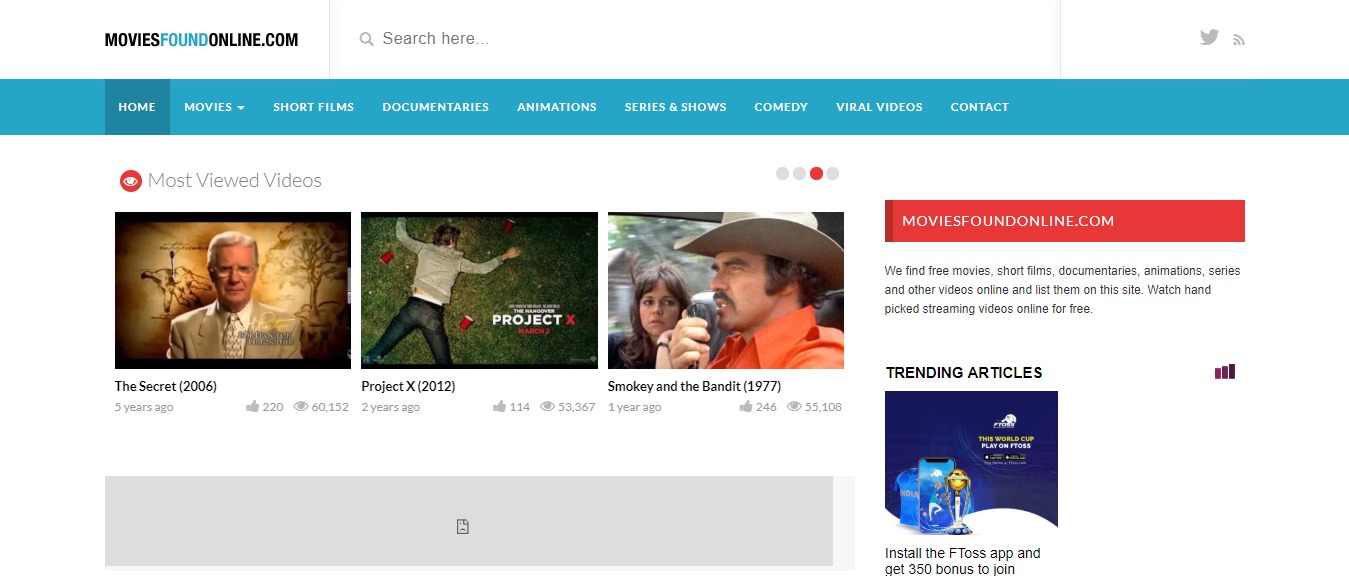The height and width of the screenshot is (576, 1349).
Task: Click the bar chart icon beside Trending Articles
Action: coord(1225,371)
